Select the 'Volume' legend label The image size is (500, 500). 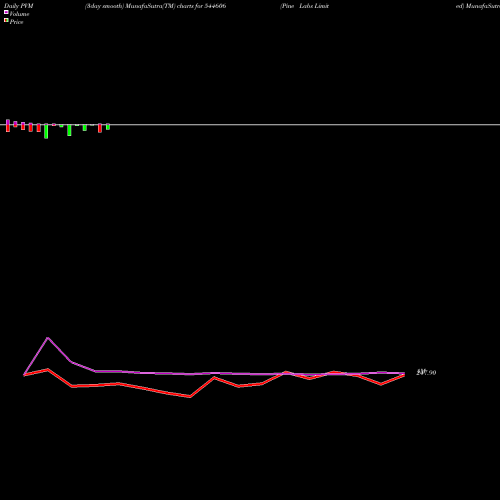click(x=19, y=14)
